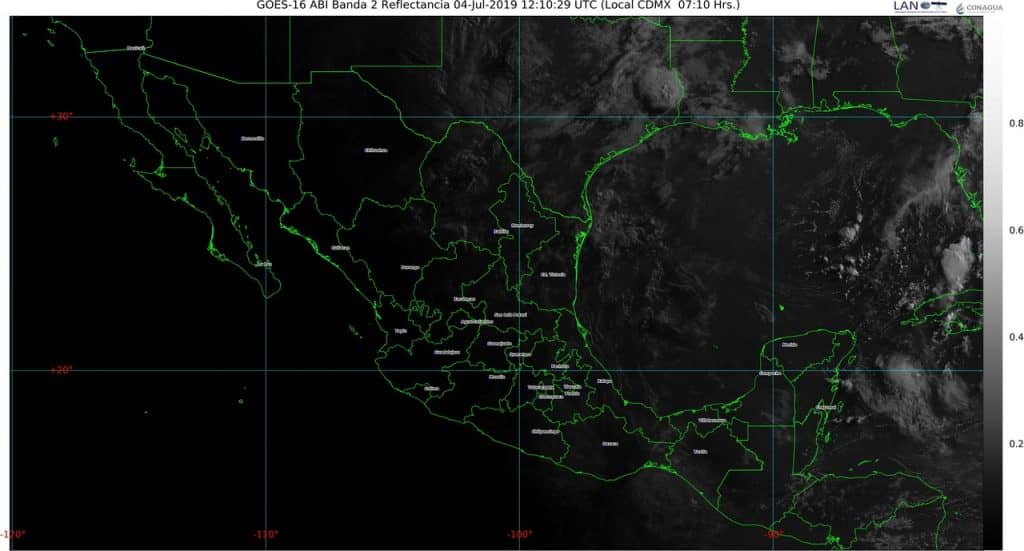Click the red +20° latitude label

tap(61, 370)
